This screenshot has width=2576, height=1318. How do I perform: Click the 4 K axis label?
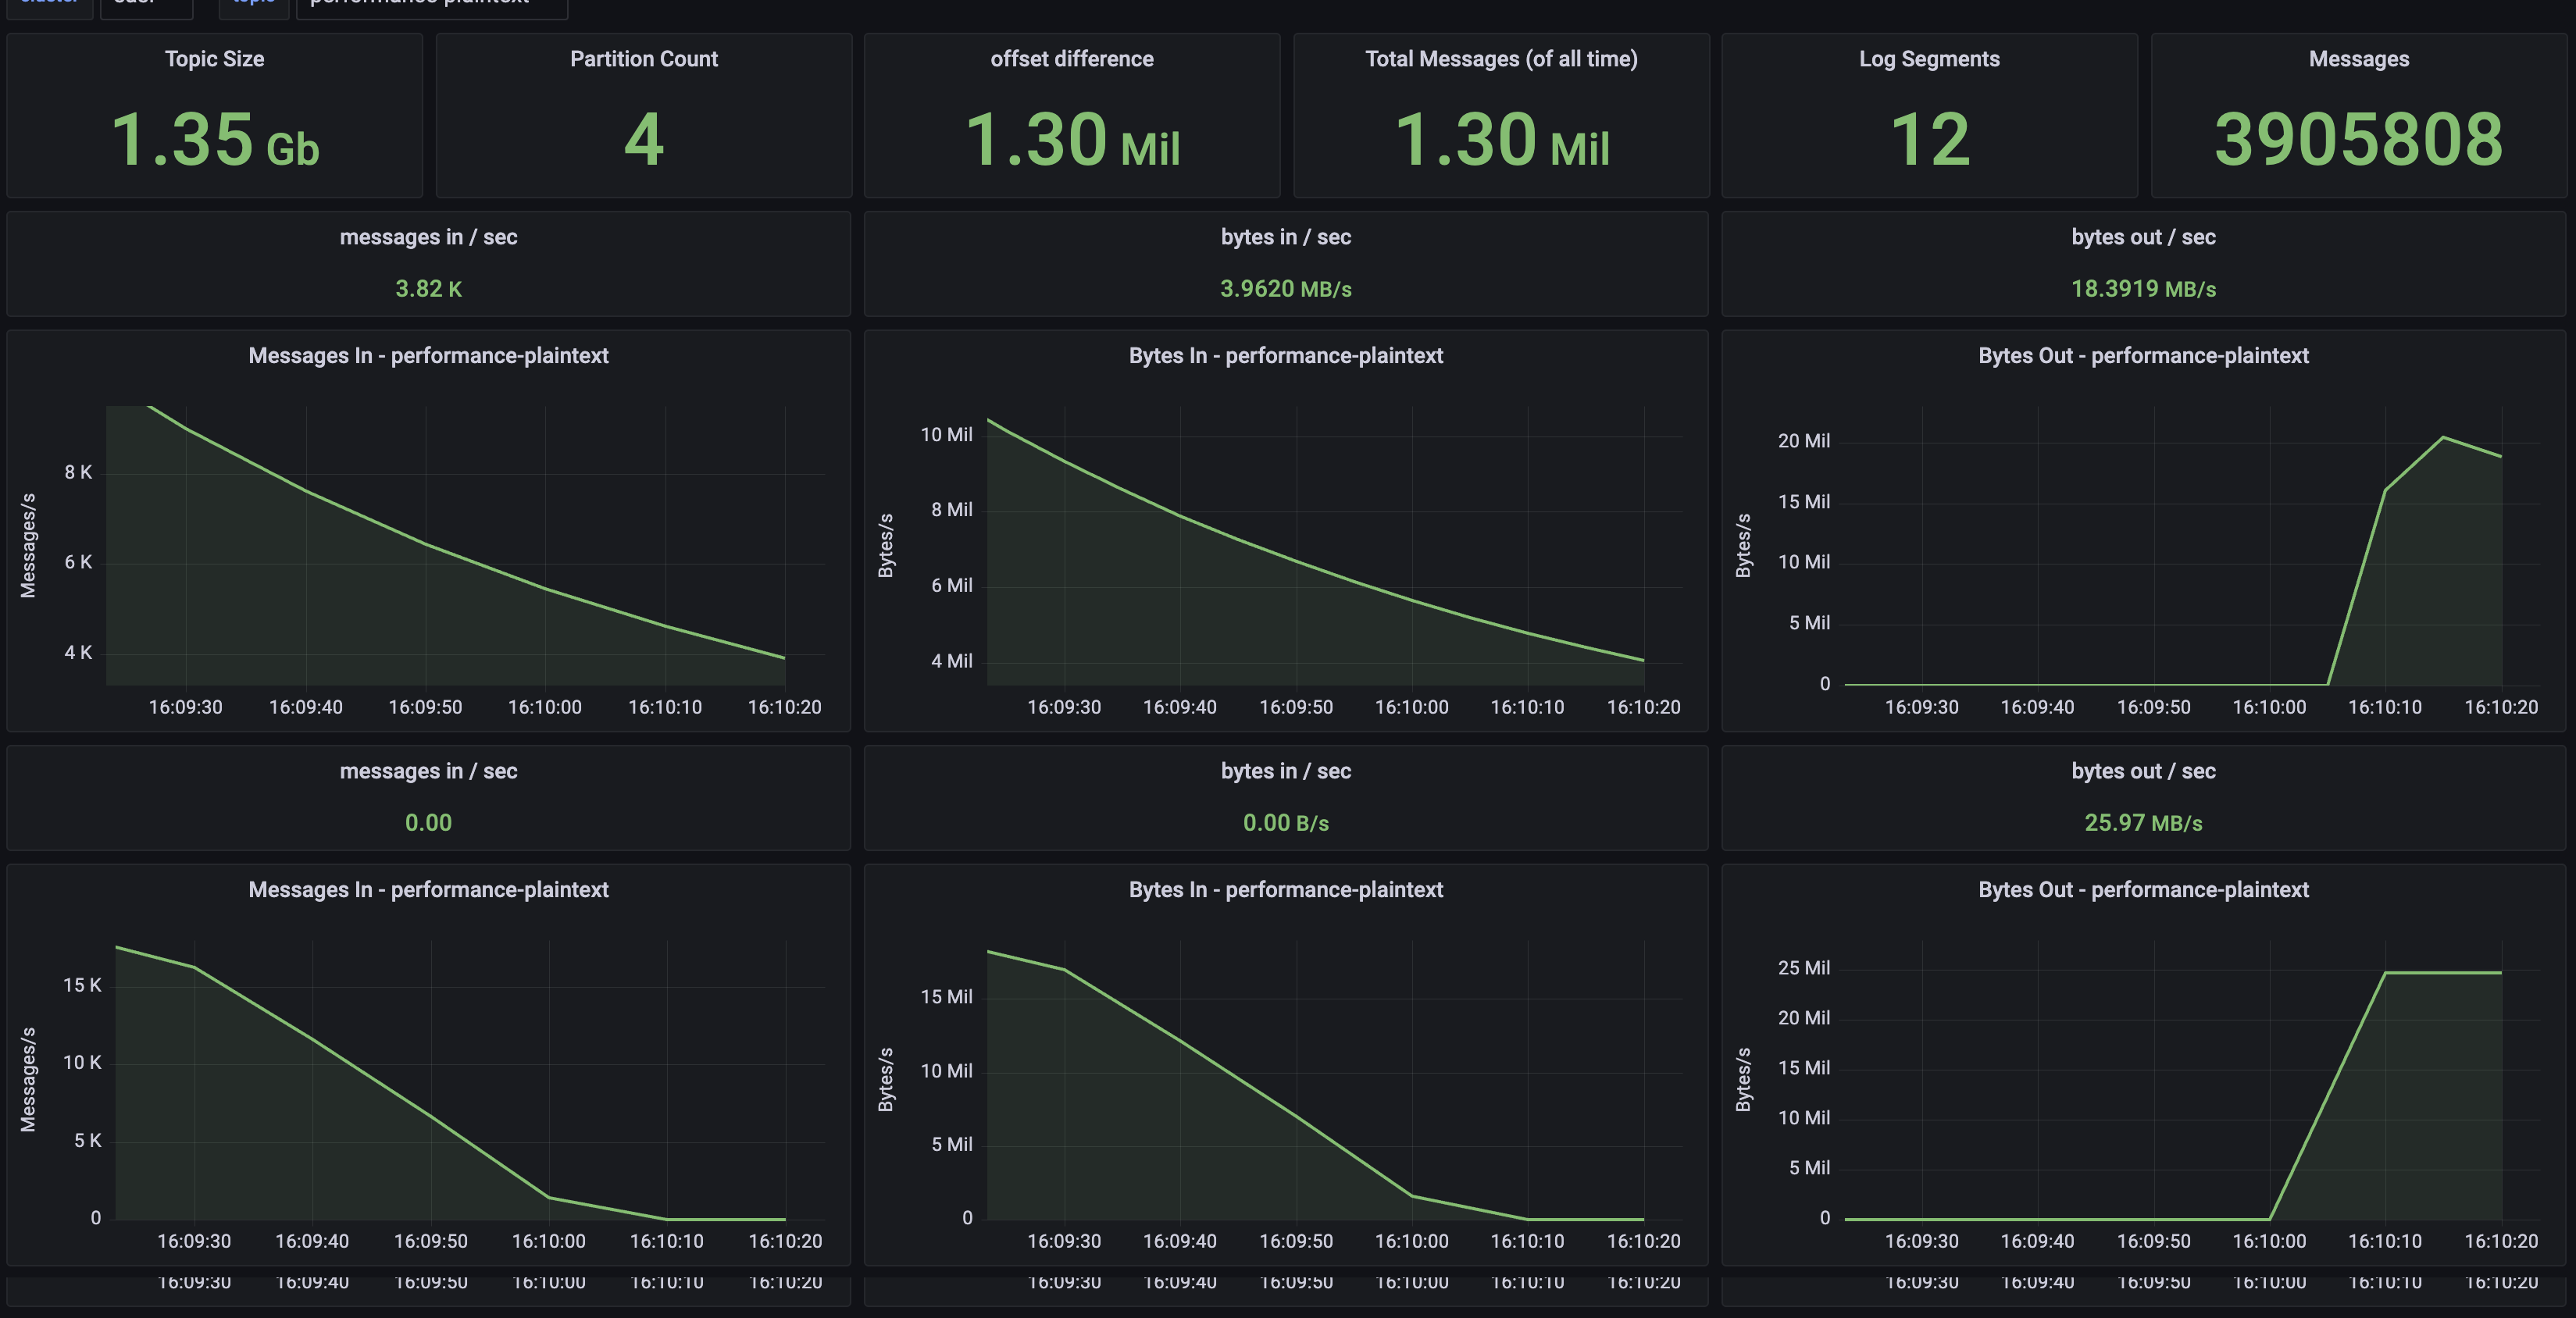click(x=78, y=653)
